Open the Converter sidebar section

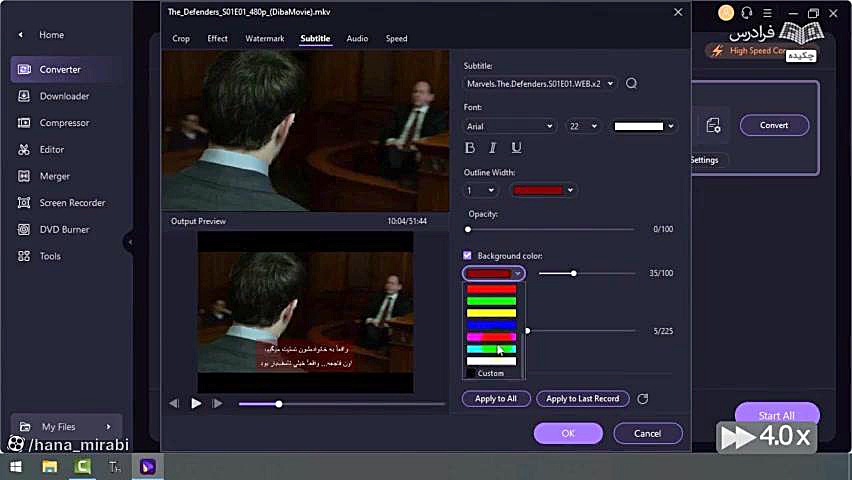(61, 70)
